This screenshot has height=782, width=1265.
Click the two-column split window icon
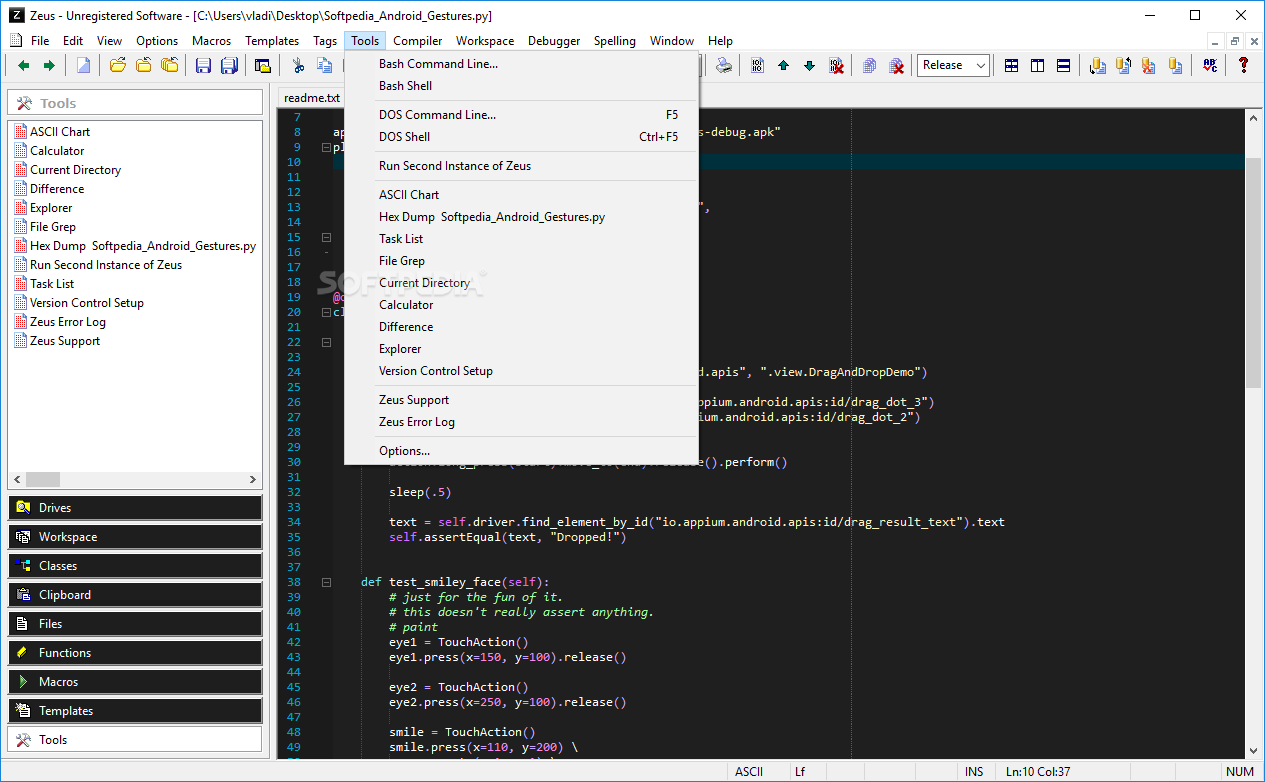tap(1038, 66)
